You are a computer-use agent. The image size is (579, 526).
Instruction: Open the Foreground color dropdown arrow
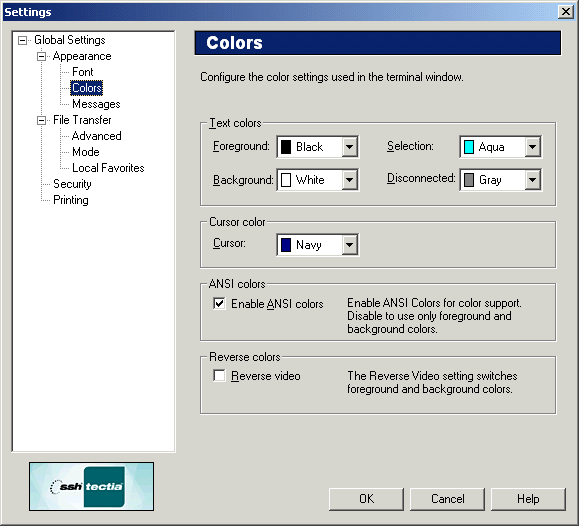pos(349,147)
